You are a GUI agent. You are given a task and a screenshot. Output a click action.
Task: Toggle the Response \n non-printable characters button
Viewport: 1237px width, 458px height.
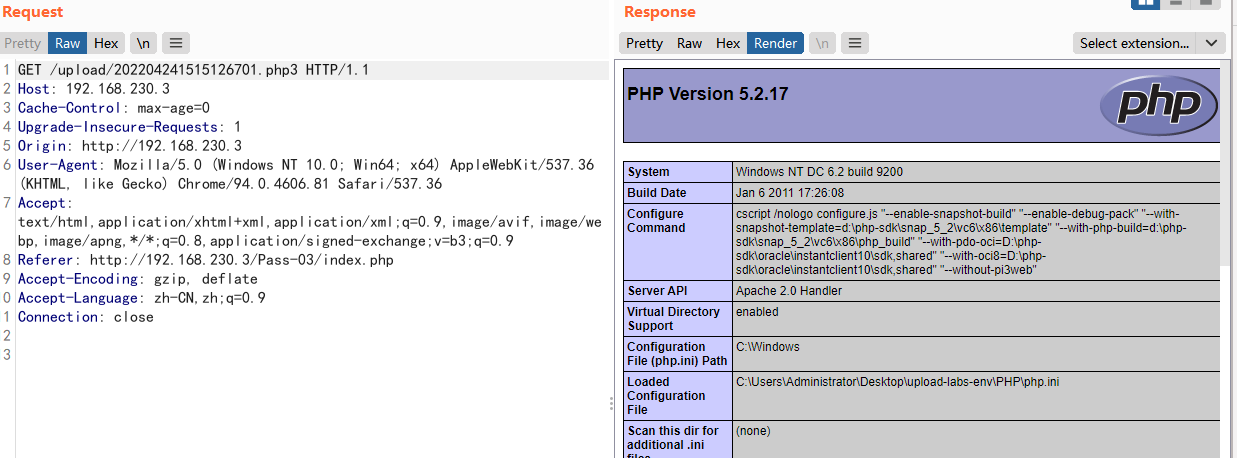(822, 43)
